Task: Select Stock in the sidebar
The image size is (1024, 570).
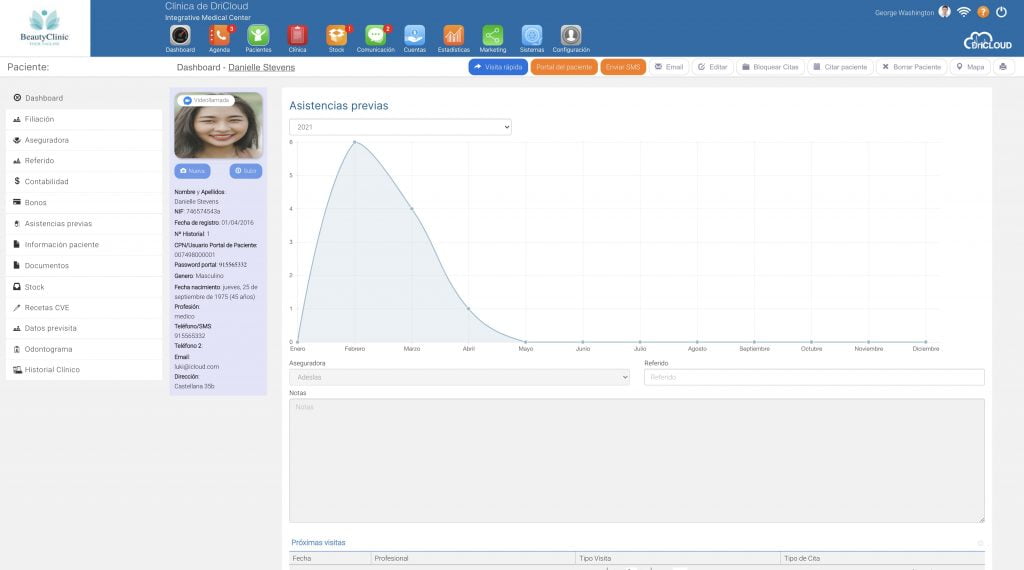Action: (84, 287)
